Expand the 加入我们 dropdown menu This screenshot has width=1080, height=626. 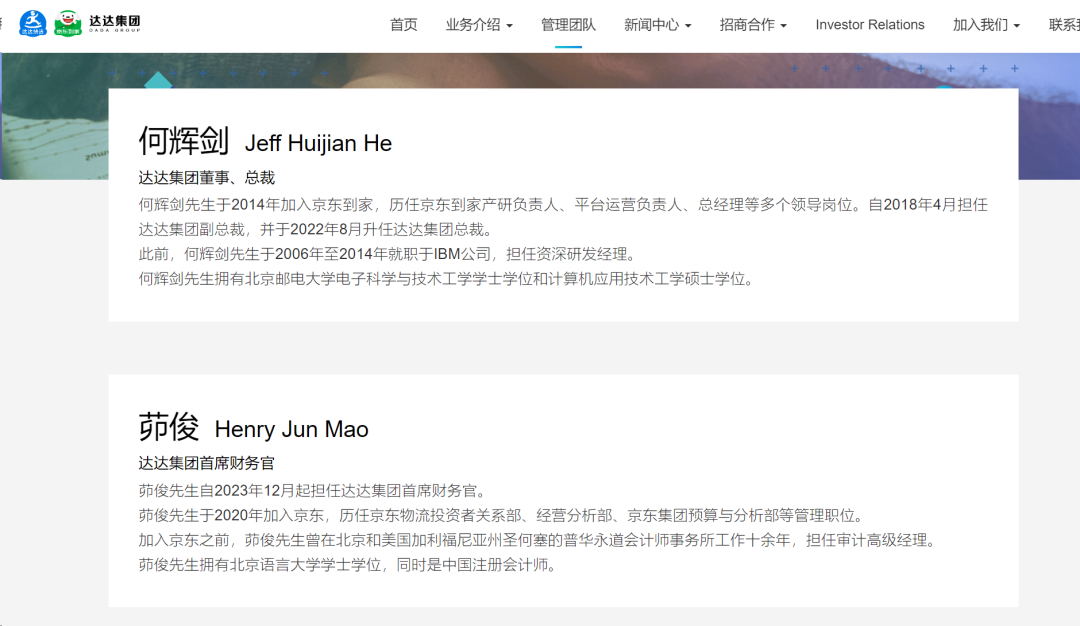coord(986,25)
